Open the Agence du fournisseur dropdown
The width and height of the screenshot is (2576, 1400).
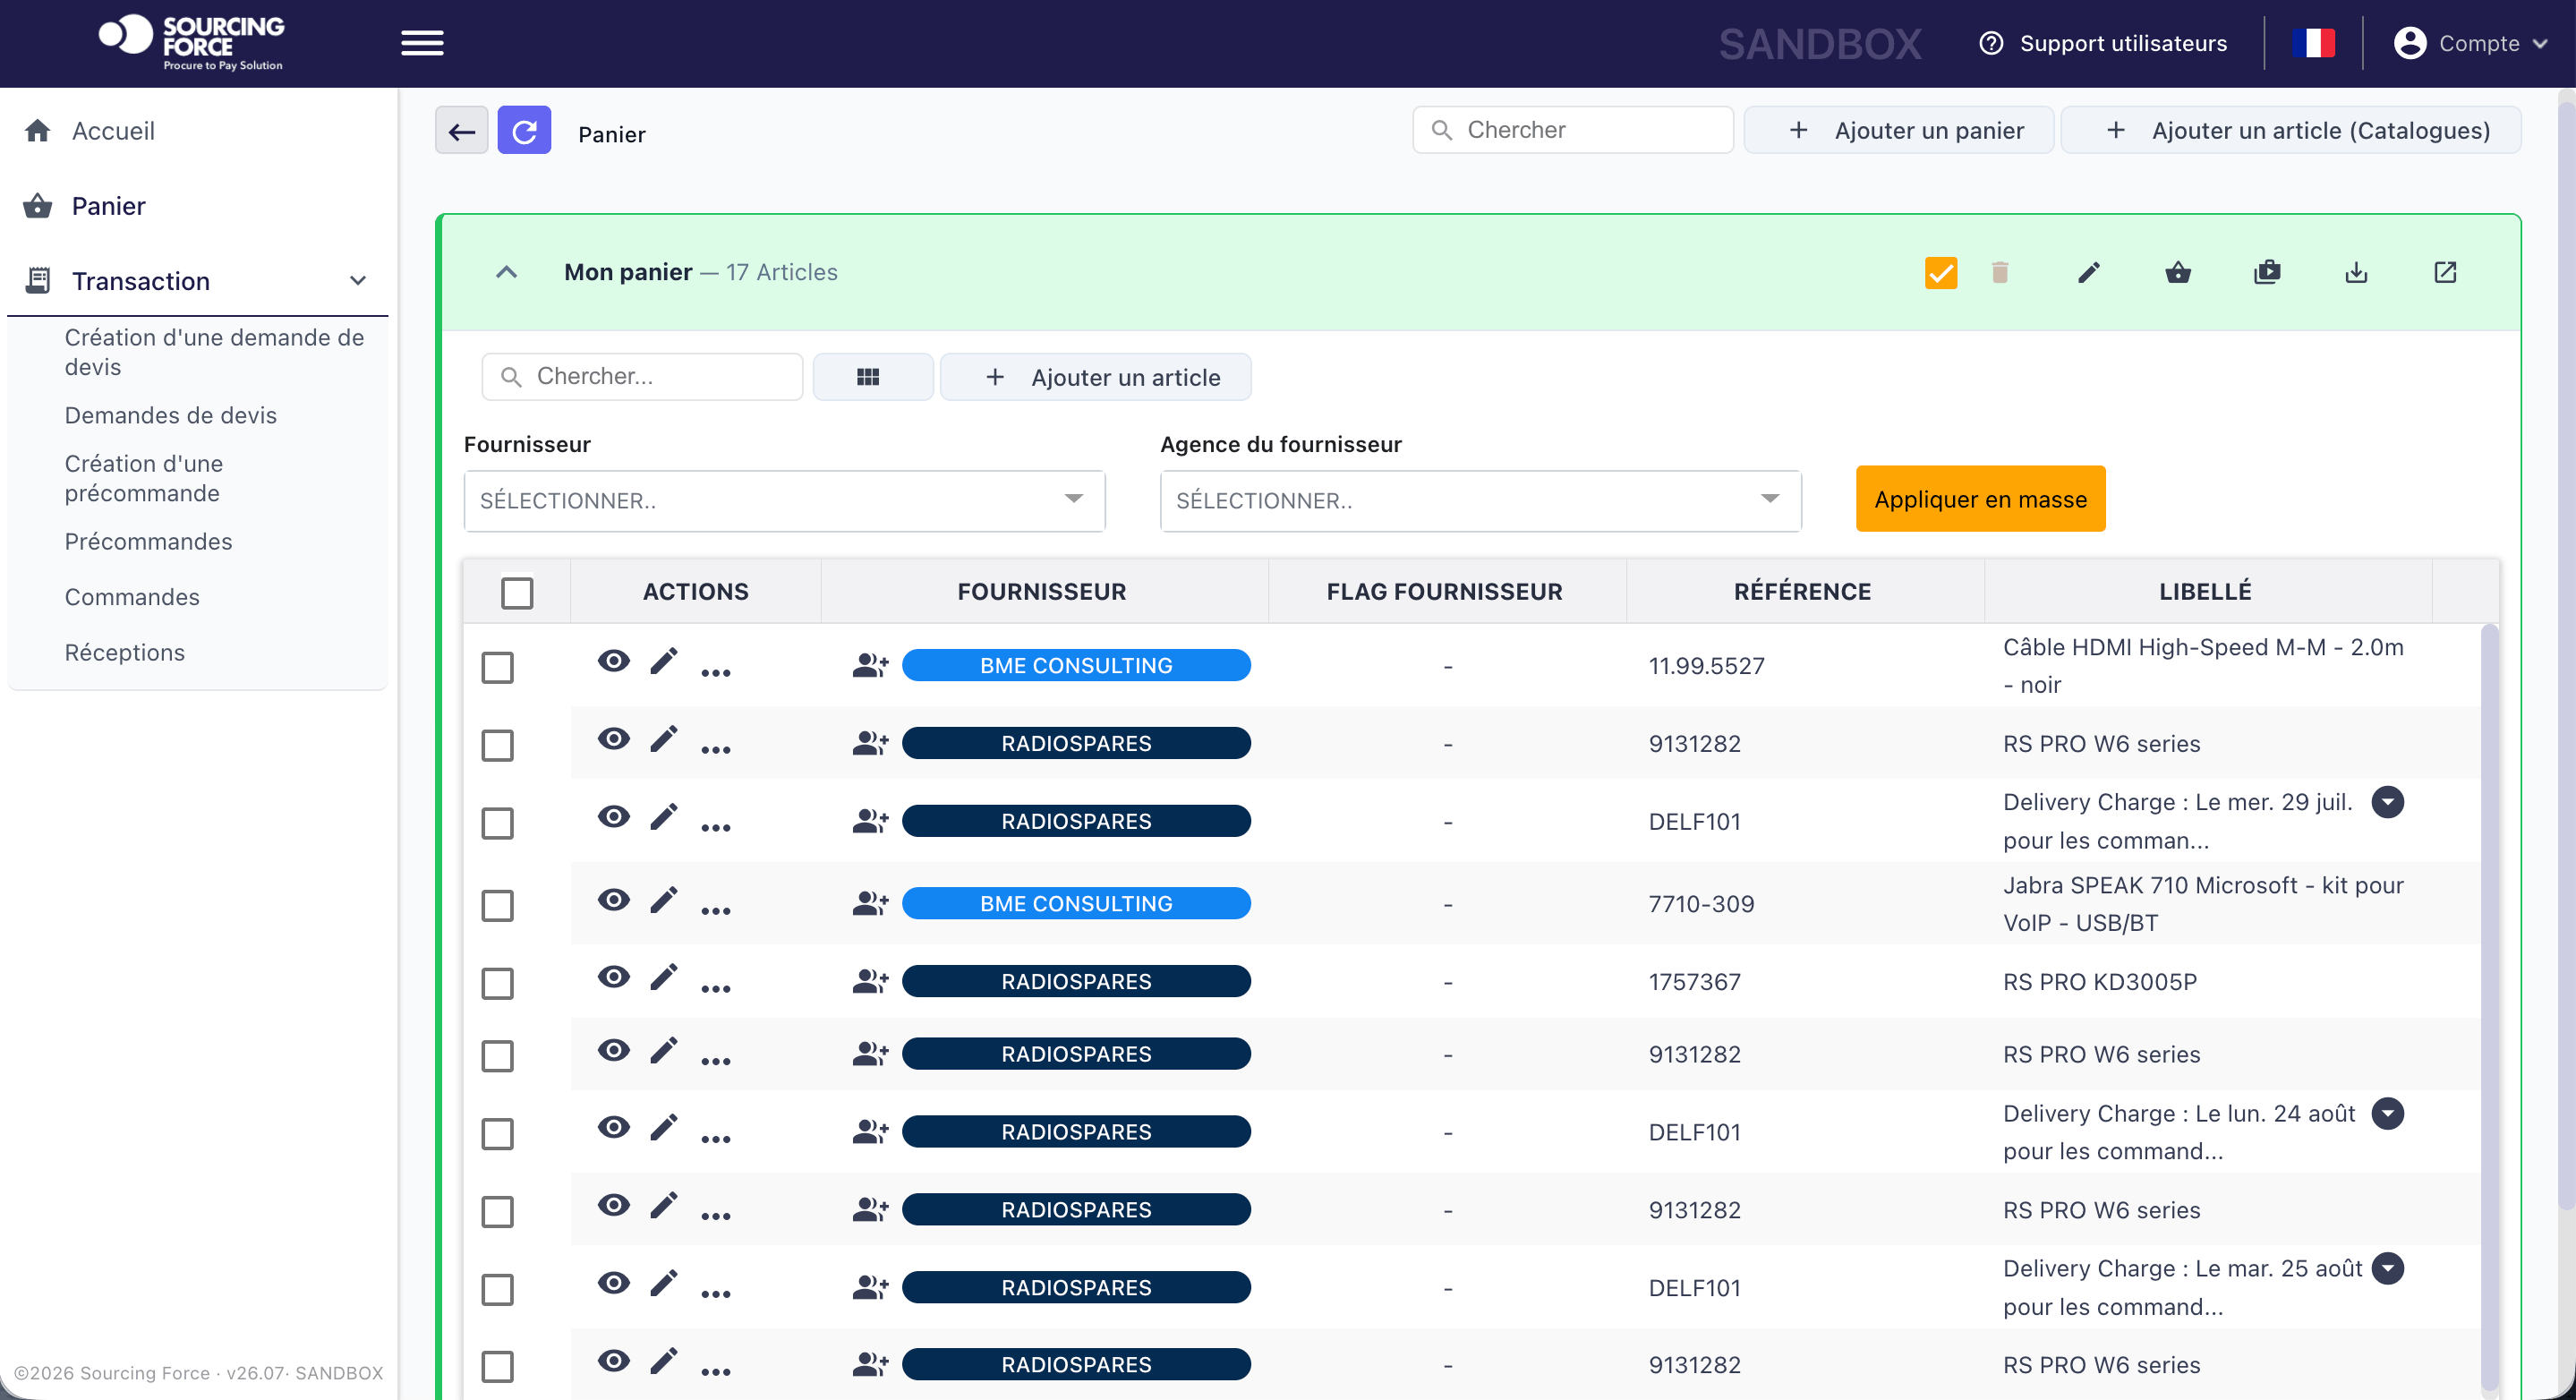pyautogui.click(x=1480, y=501)
